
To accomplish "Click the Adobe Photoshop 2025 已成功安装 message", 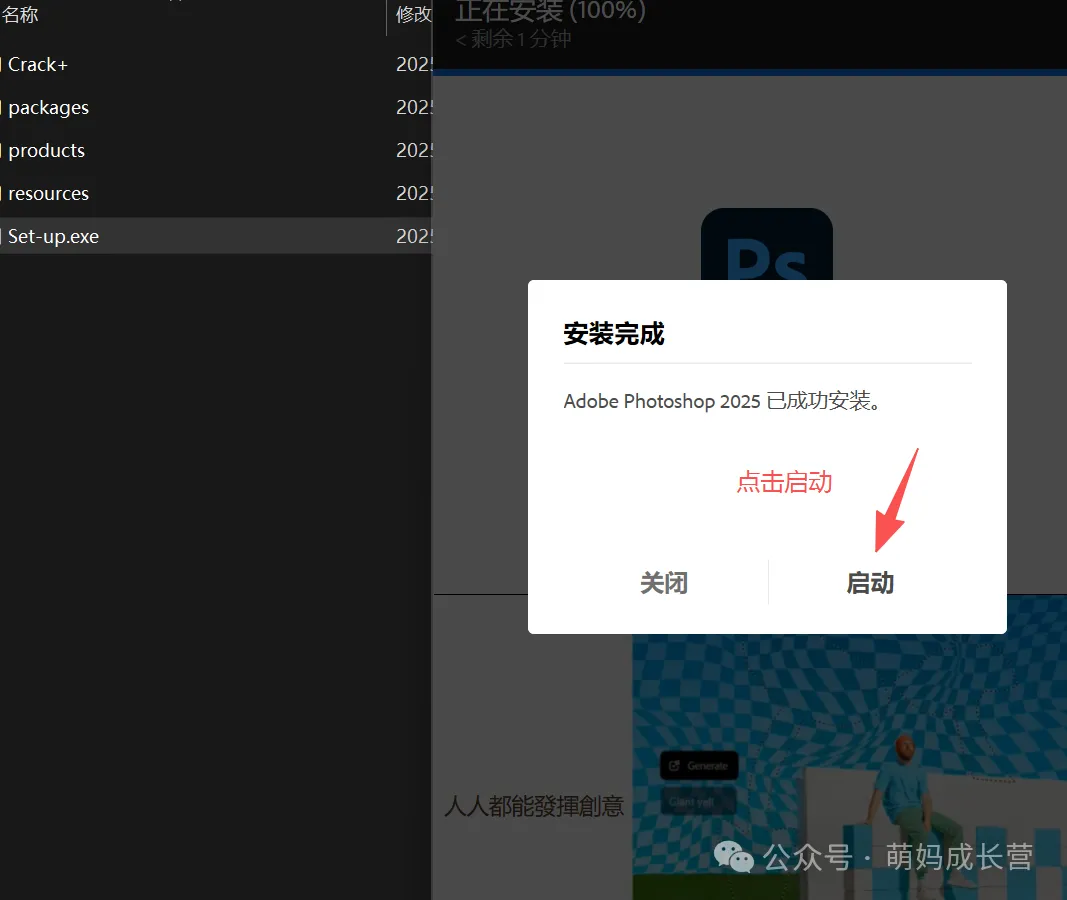I will click(722, 401).
